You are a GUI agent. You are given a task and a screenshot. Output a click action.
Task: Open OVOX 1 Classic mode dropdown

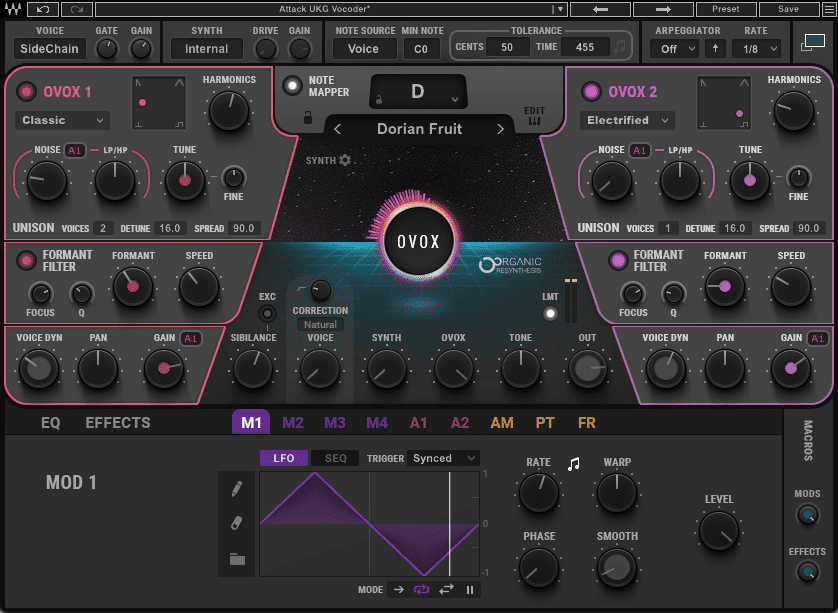63,120
